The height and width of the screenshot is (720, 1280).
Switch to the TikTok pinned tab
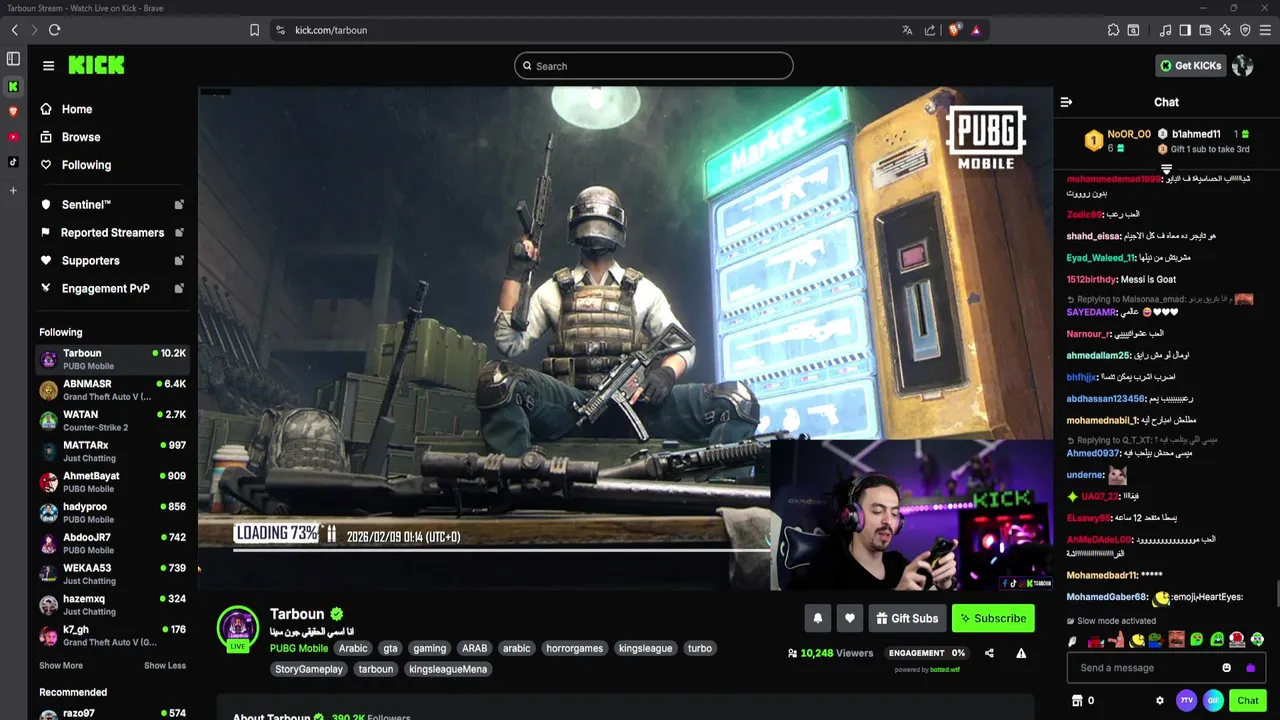click(13, 162)
